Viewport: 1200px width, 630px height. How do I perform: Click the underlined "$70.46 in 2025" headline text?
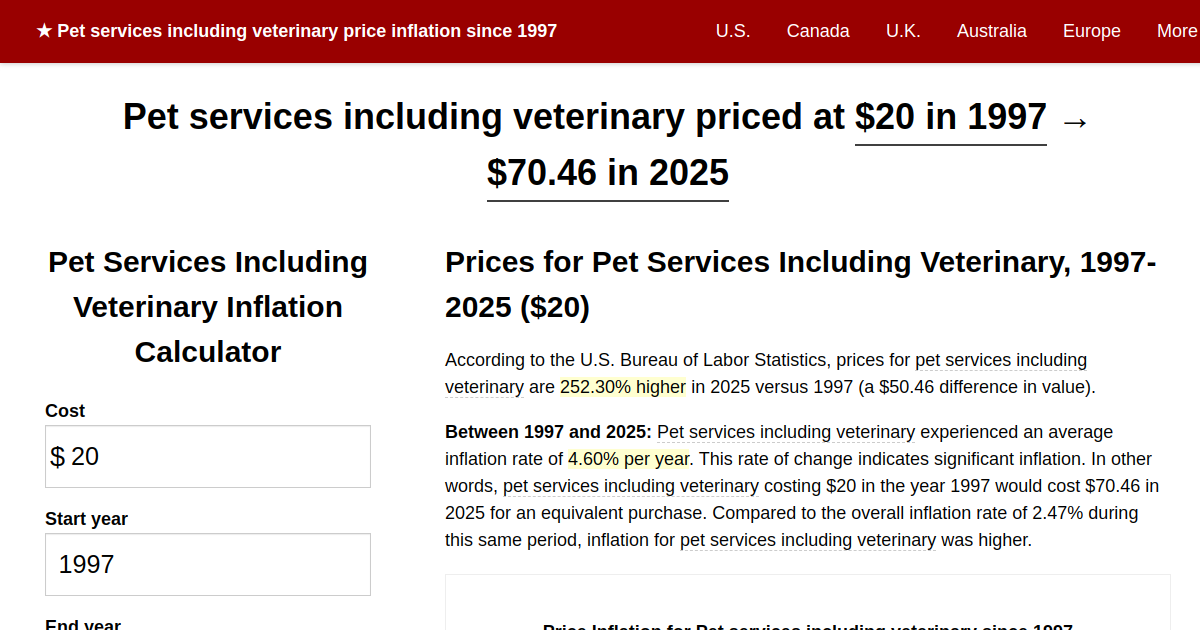tap(608, 173)
